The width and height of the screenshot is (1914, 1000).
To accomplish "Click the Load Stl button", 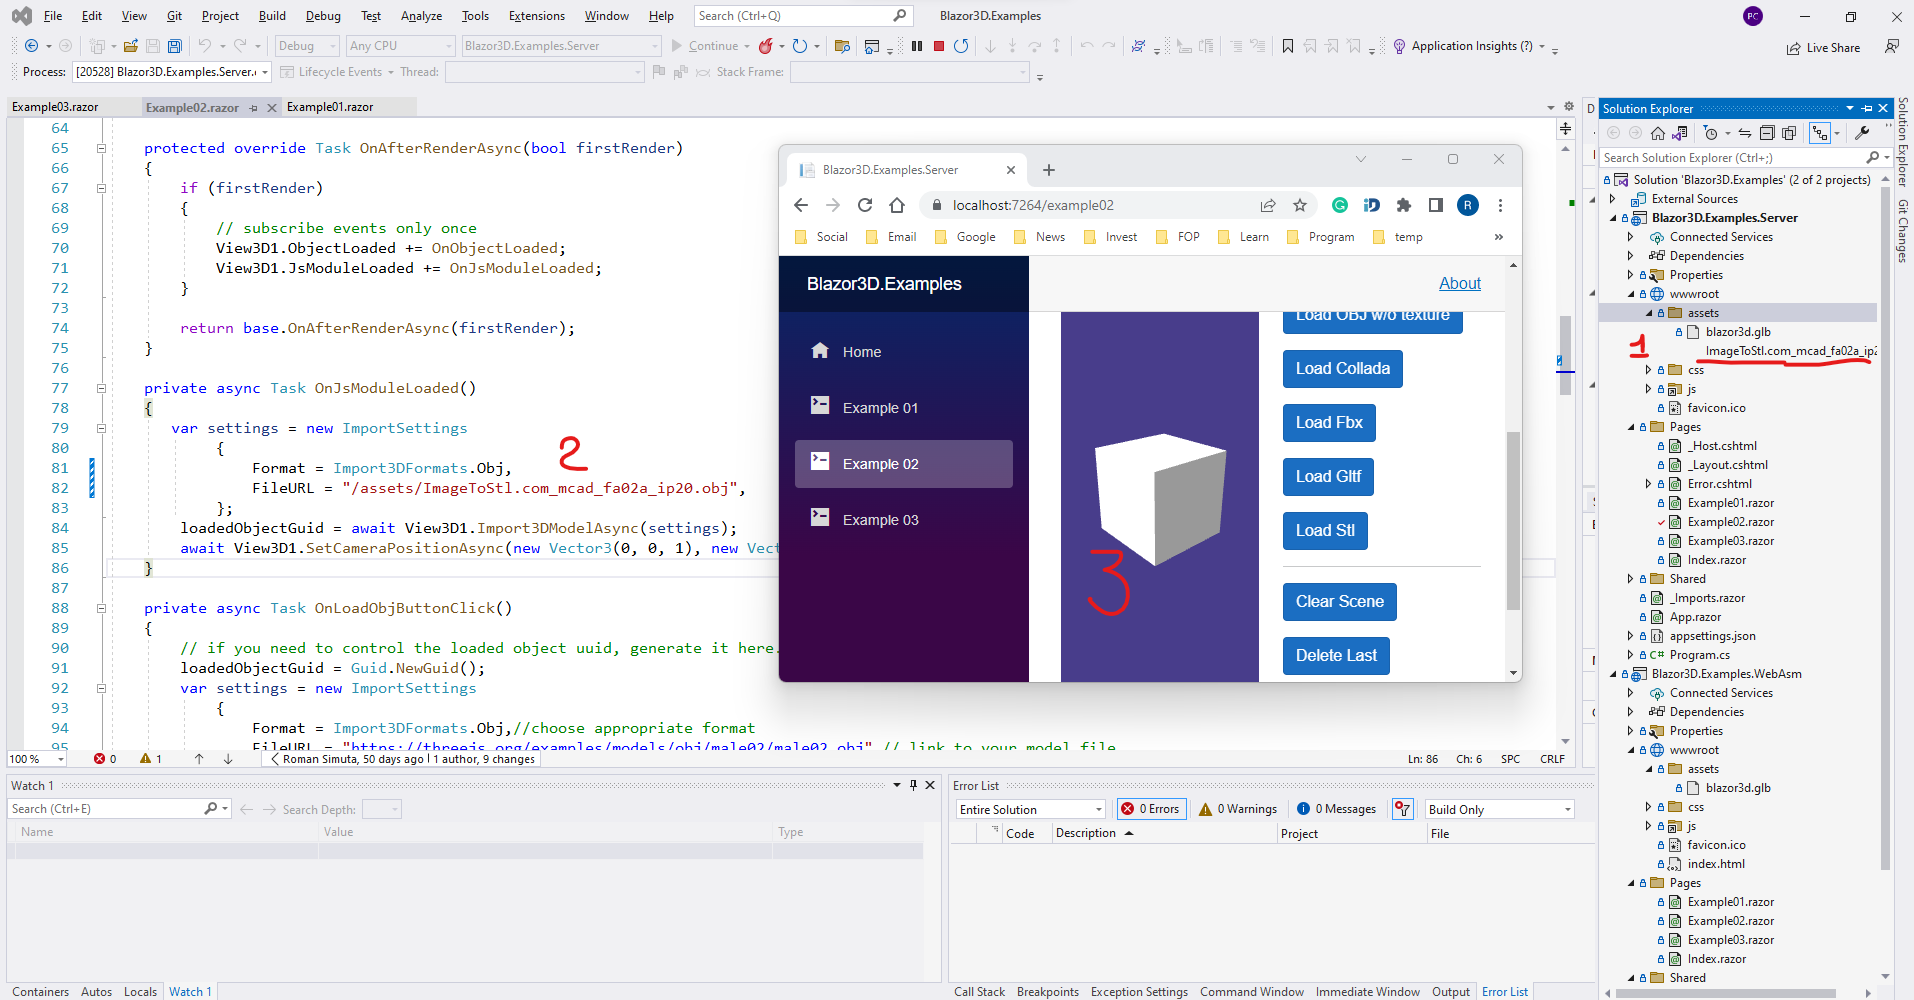I will (1325, 530).
